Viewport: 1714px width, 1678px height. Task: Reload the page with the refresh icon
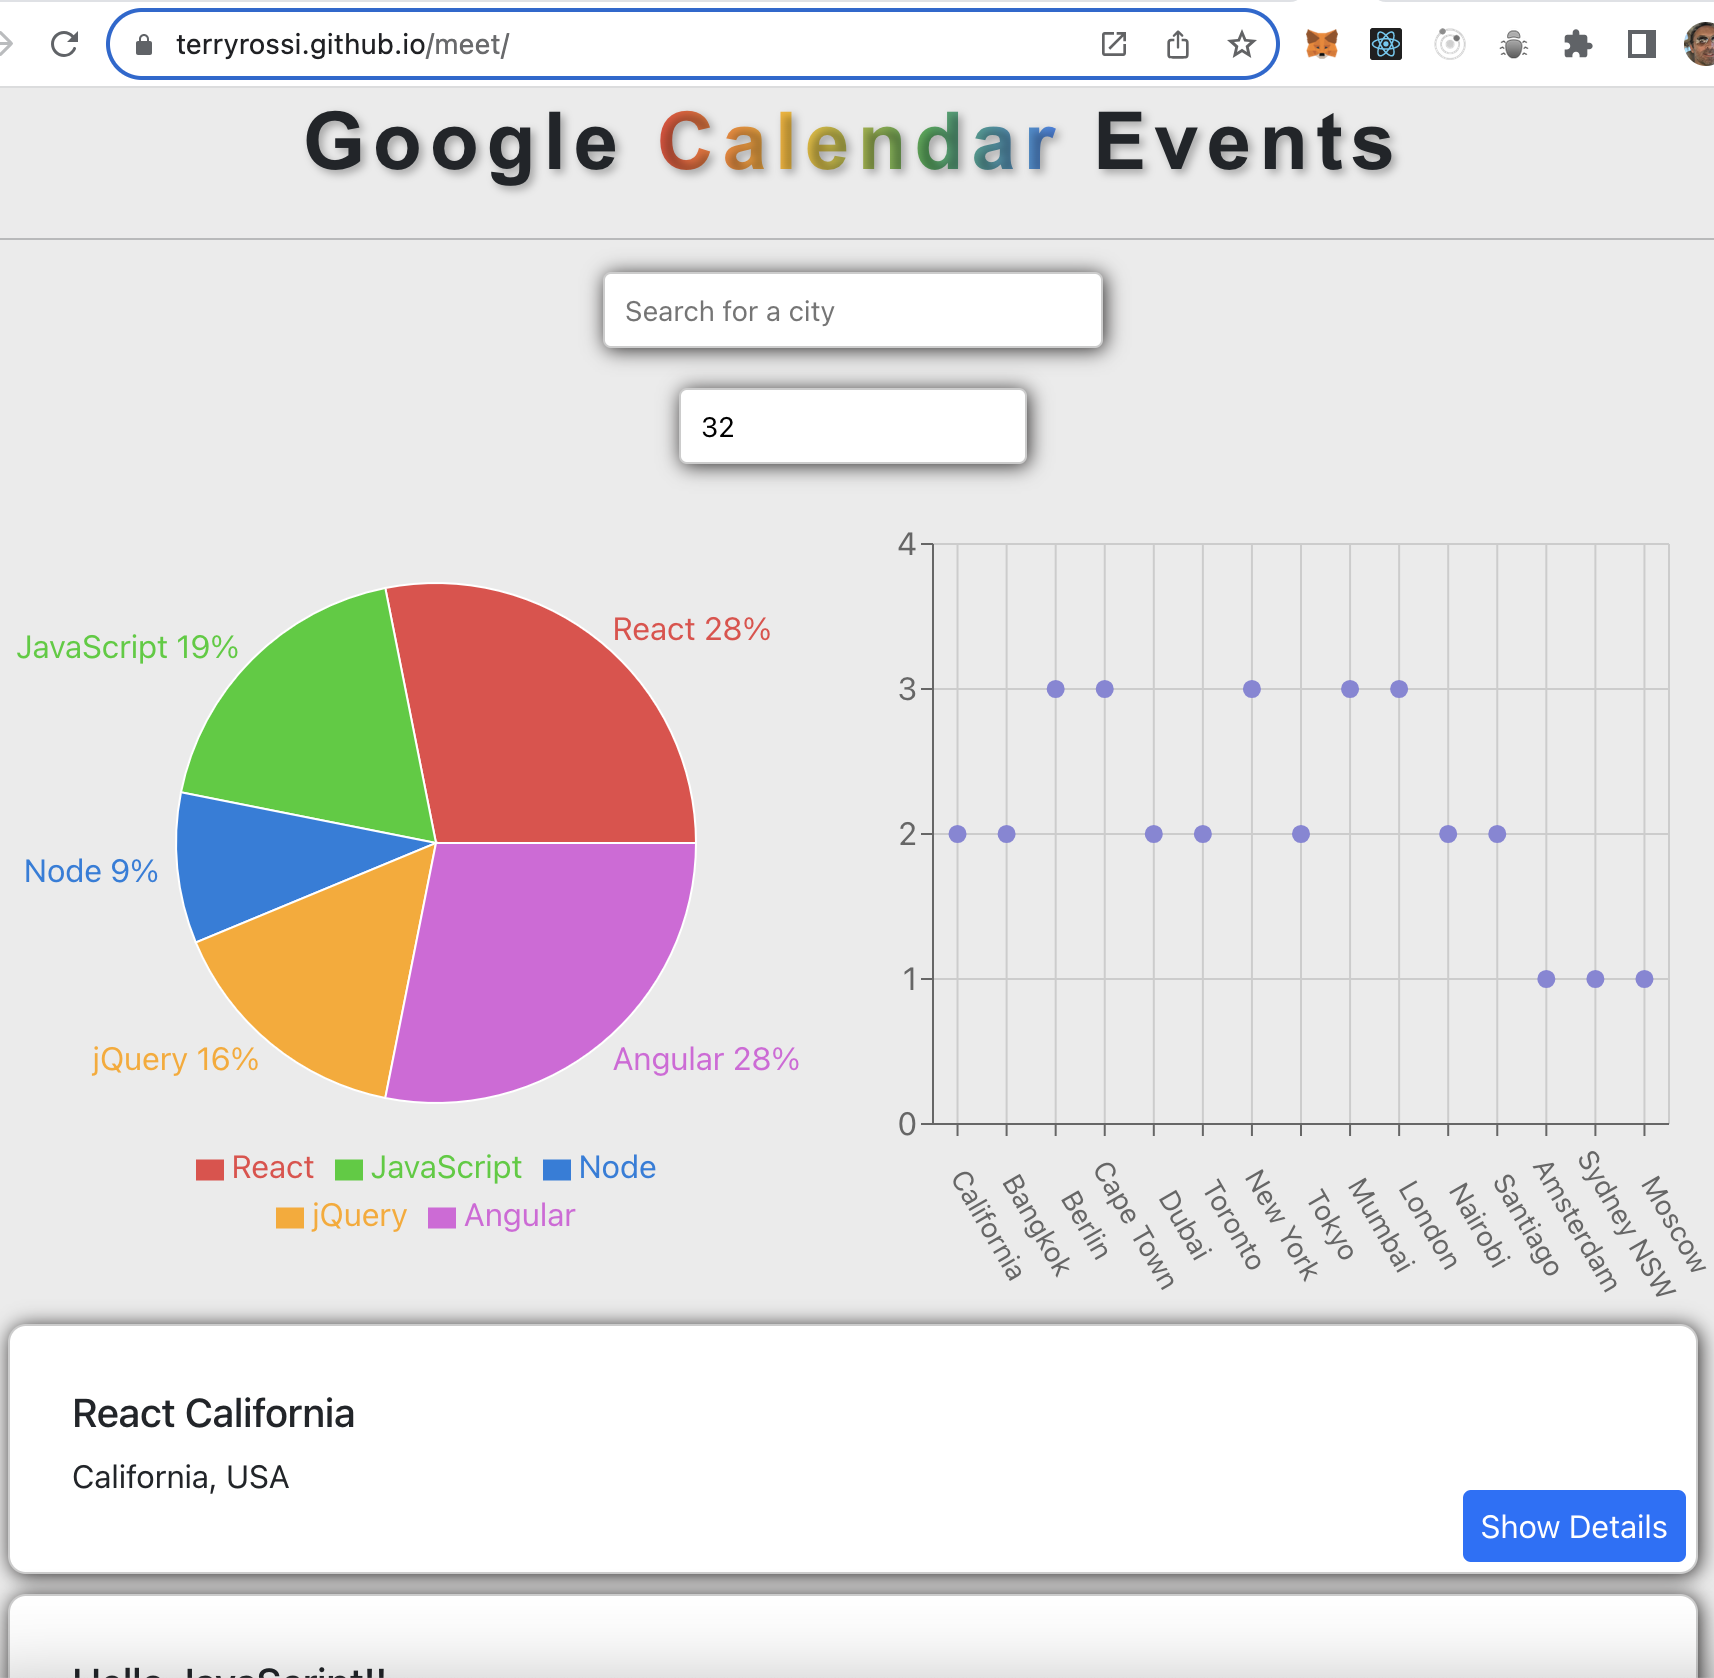(65, 44)
